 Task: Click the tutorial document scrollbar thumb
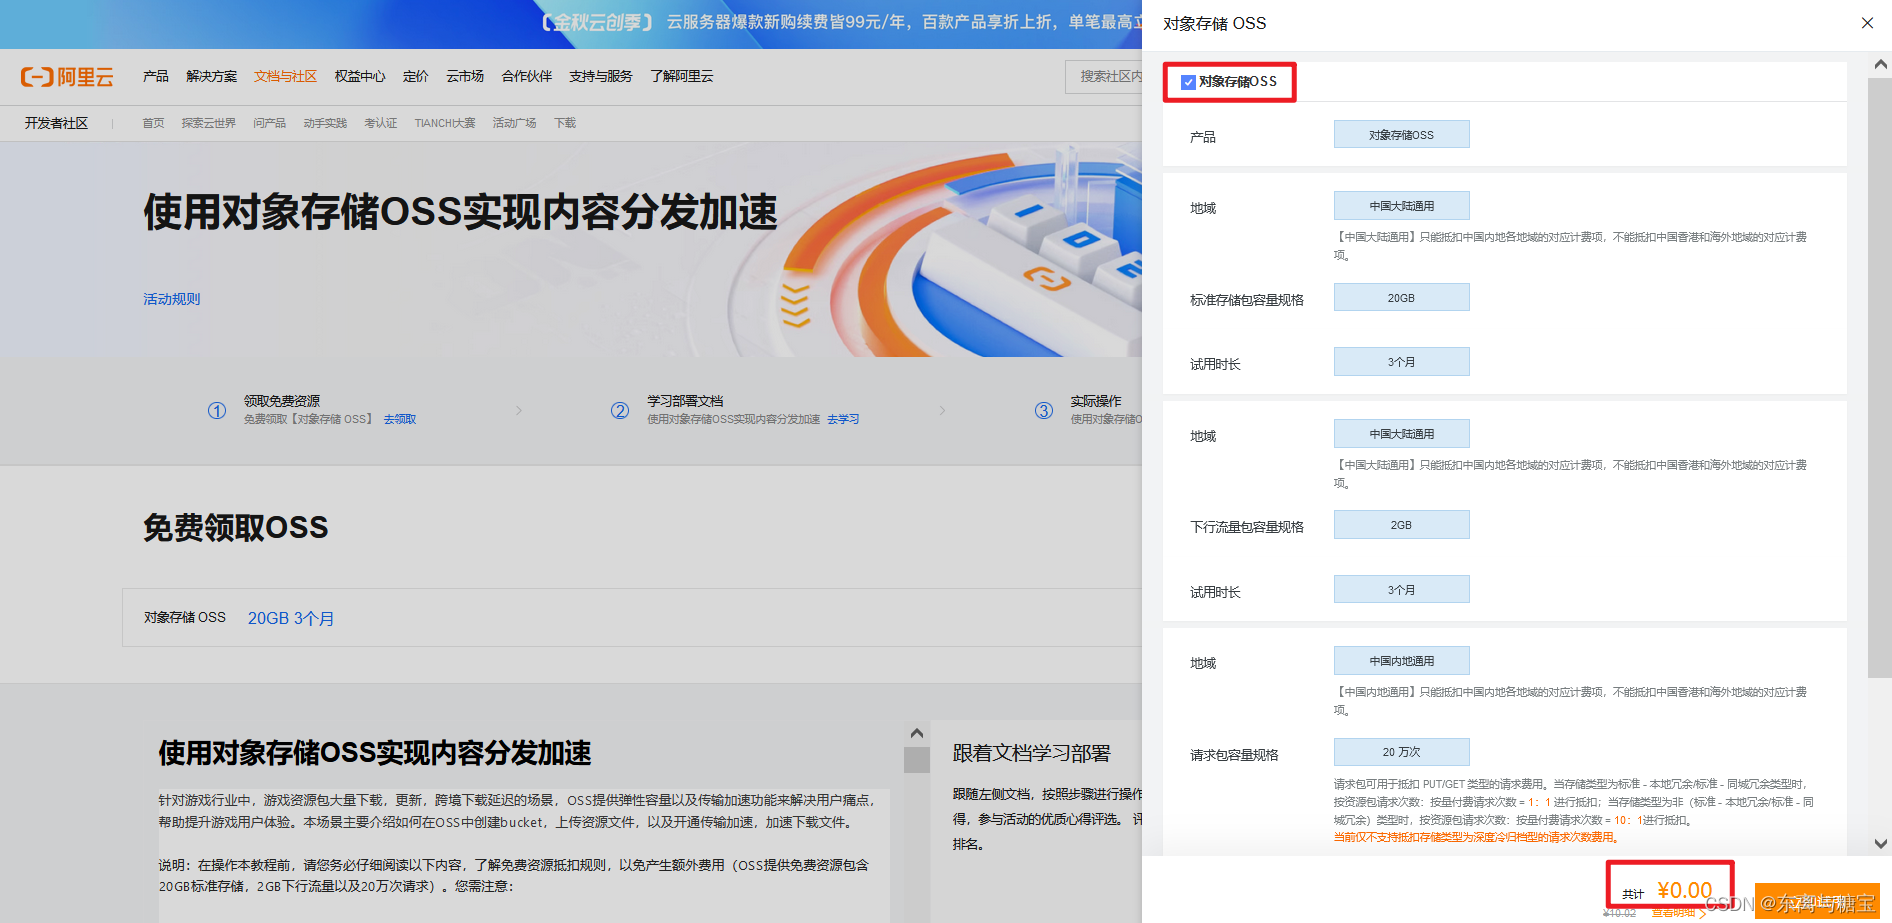pyautogui.click(x=917, y=760)
